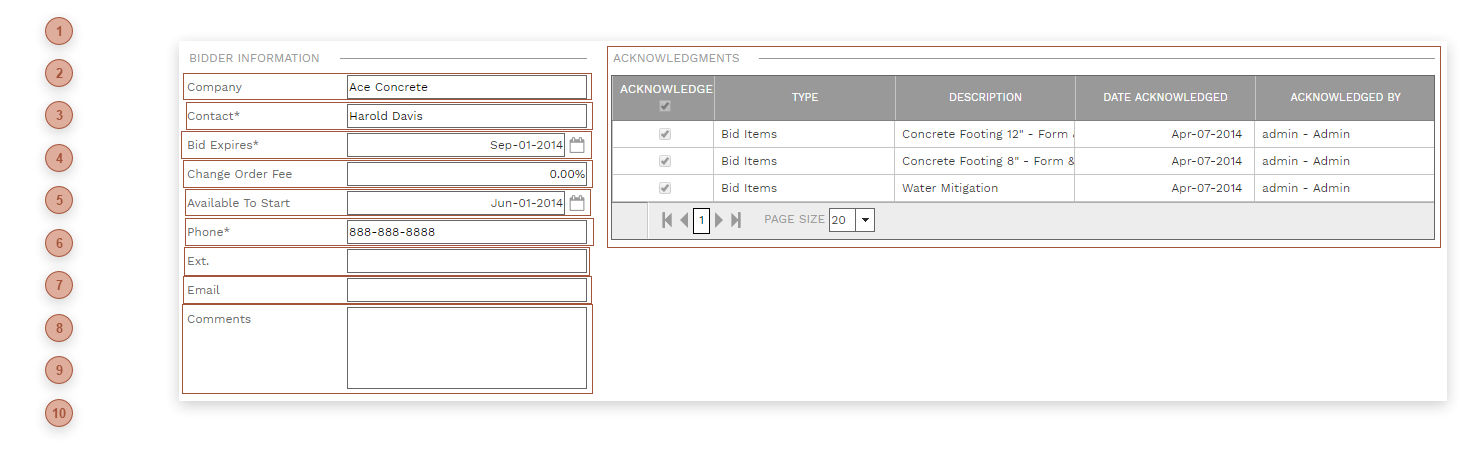Click the Contact input field
Image resolution: width=1466 pixels, height=452 pixels.
(466, 116)
